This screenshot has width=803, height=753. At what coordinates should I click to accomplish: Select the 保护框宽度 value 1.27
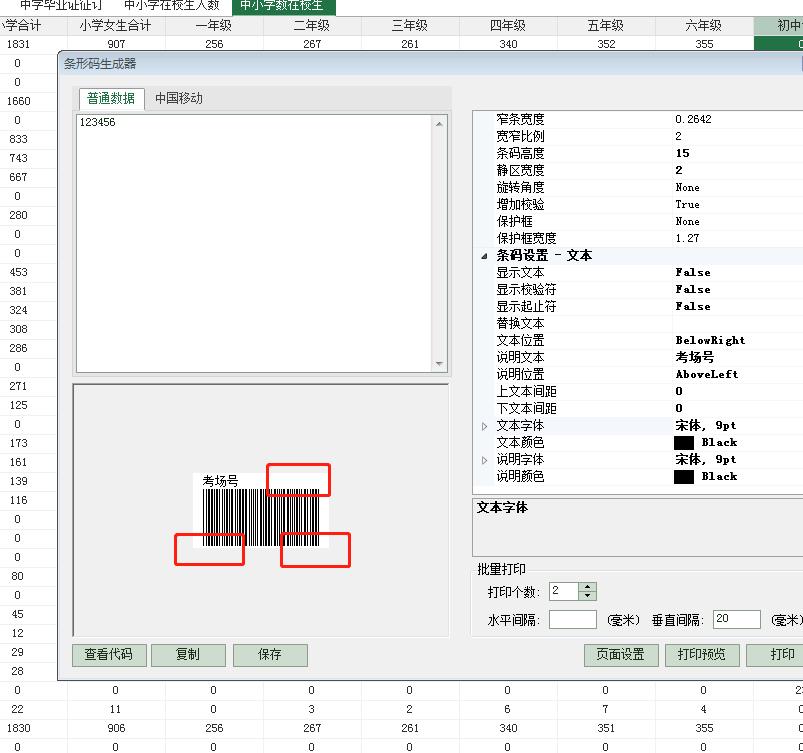(x=687, y=238)
